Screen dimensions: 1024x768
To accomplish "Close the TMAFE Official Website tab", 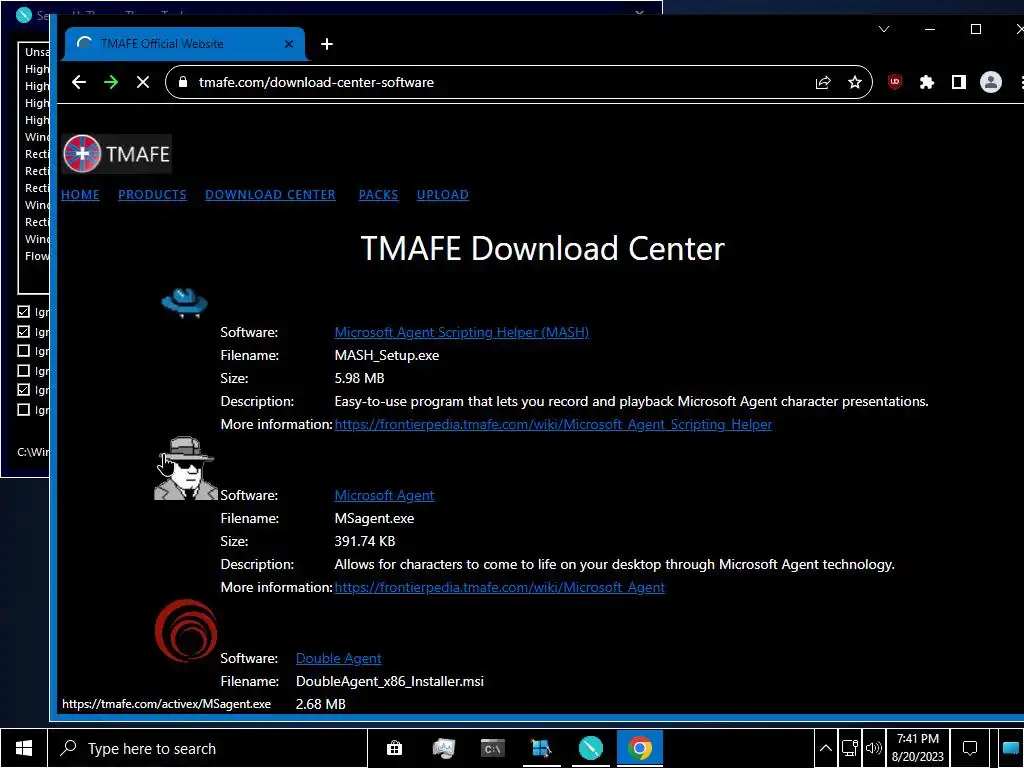I will coord(289,44).
